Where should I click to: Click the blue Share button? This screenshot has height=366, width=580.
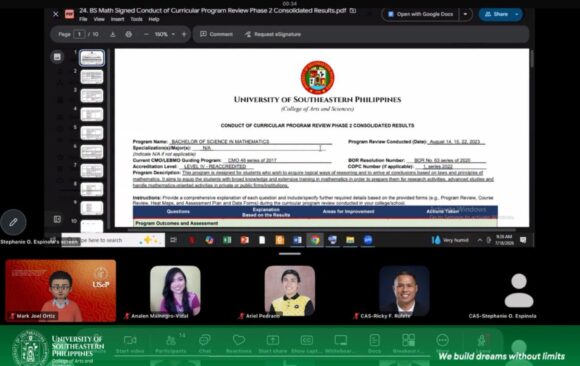(x=496, y=14)
